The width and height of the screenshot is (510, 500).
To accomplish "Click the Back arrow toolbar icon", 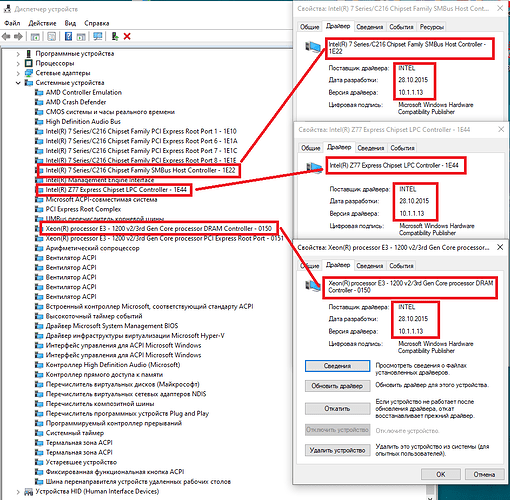I will [6, 36].
